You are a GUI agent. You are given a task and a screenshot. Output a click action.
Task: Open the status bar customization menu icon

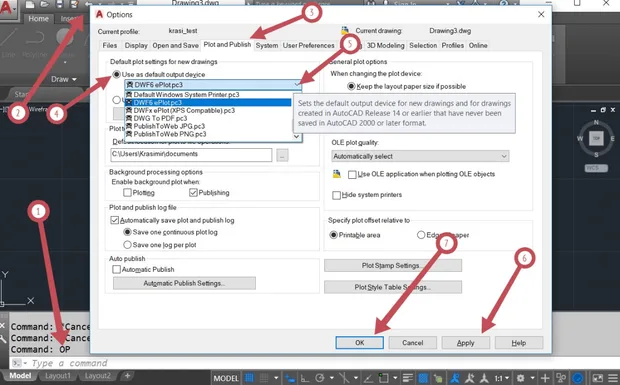click(x=613, y=378)
